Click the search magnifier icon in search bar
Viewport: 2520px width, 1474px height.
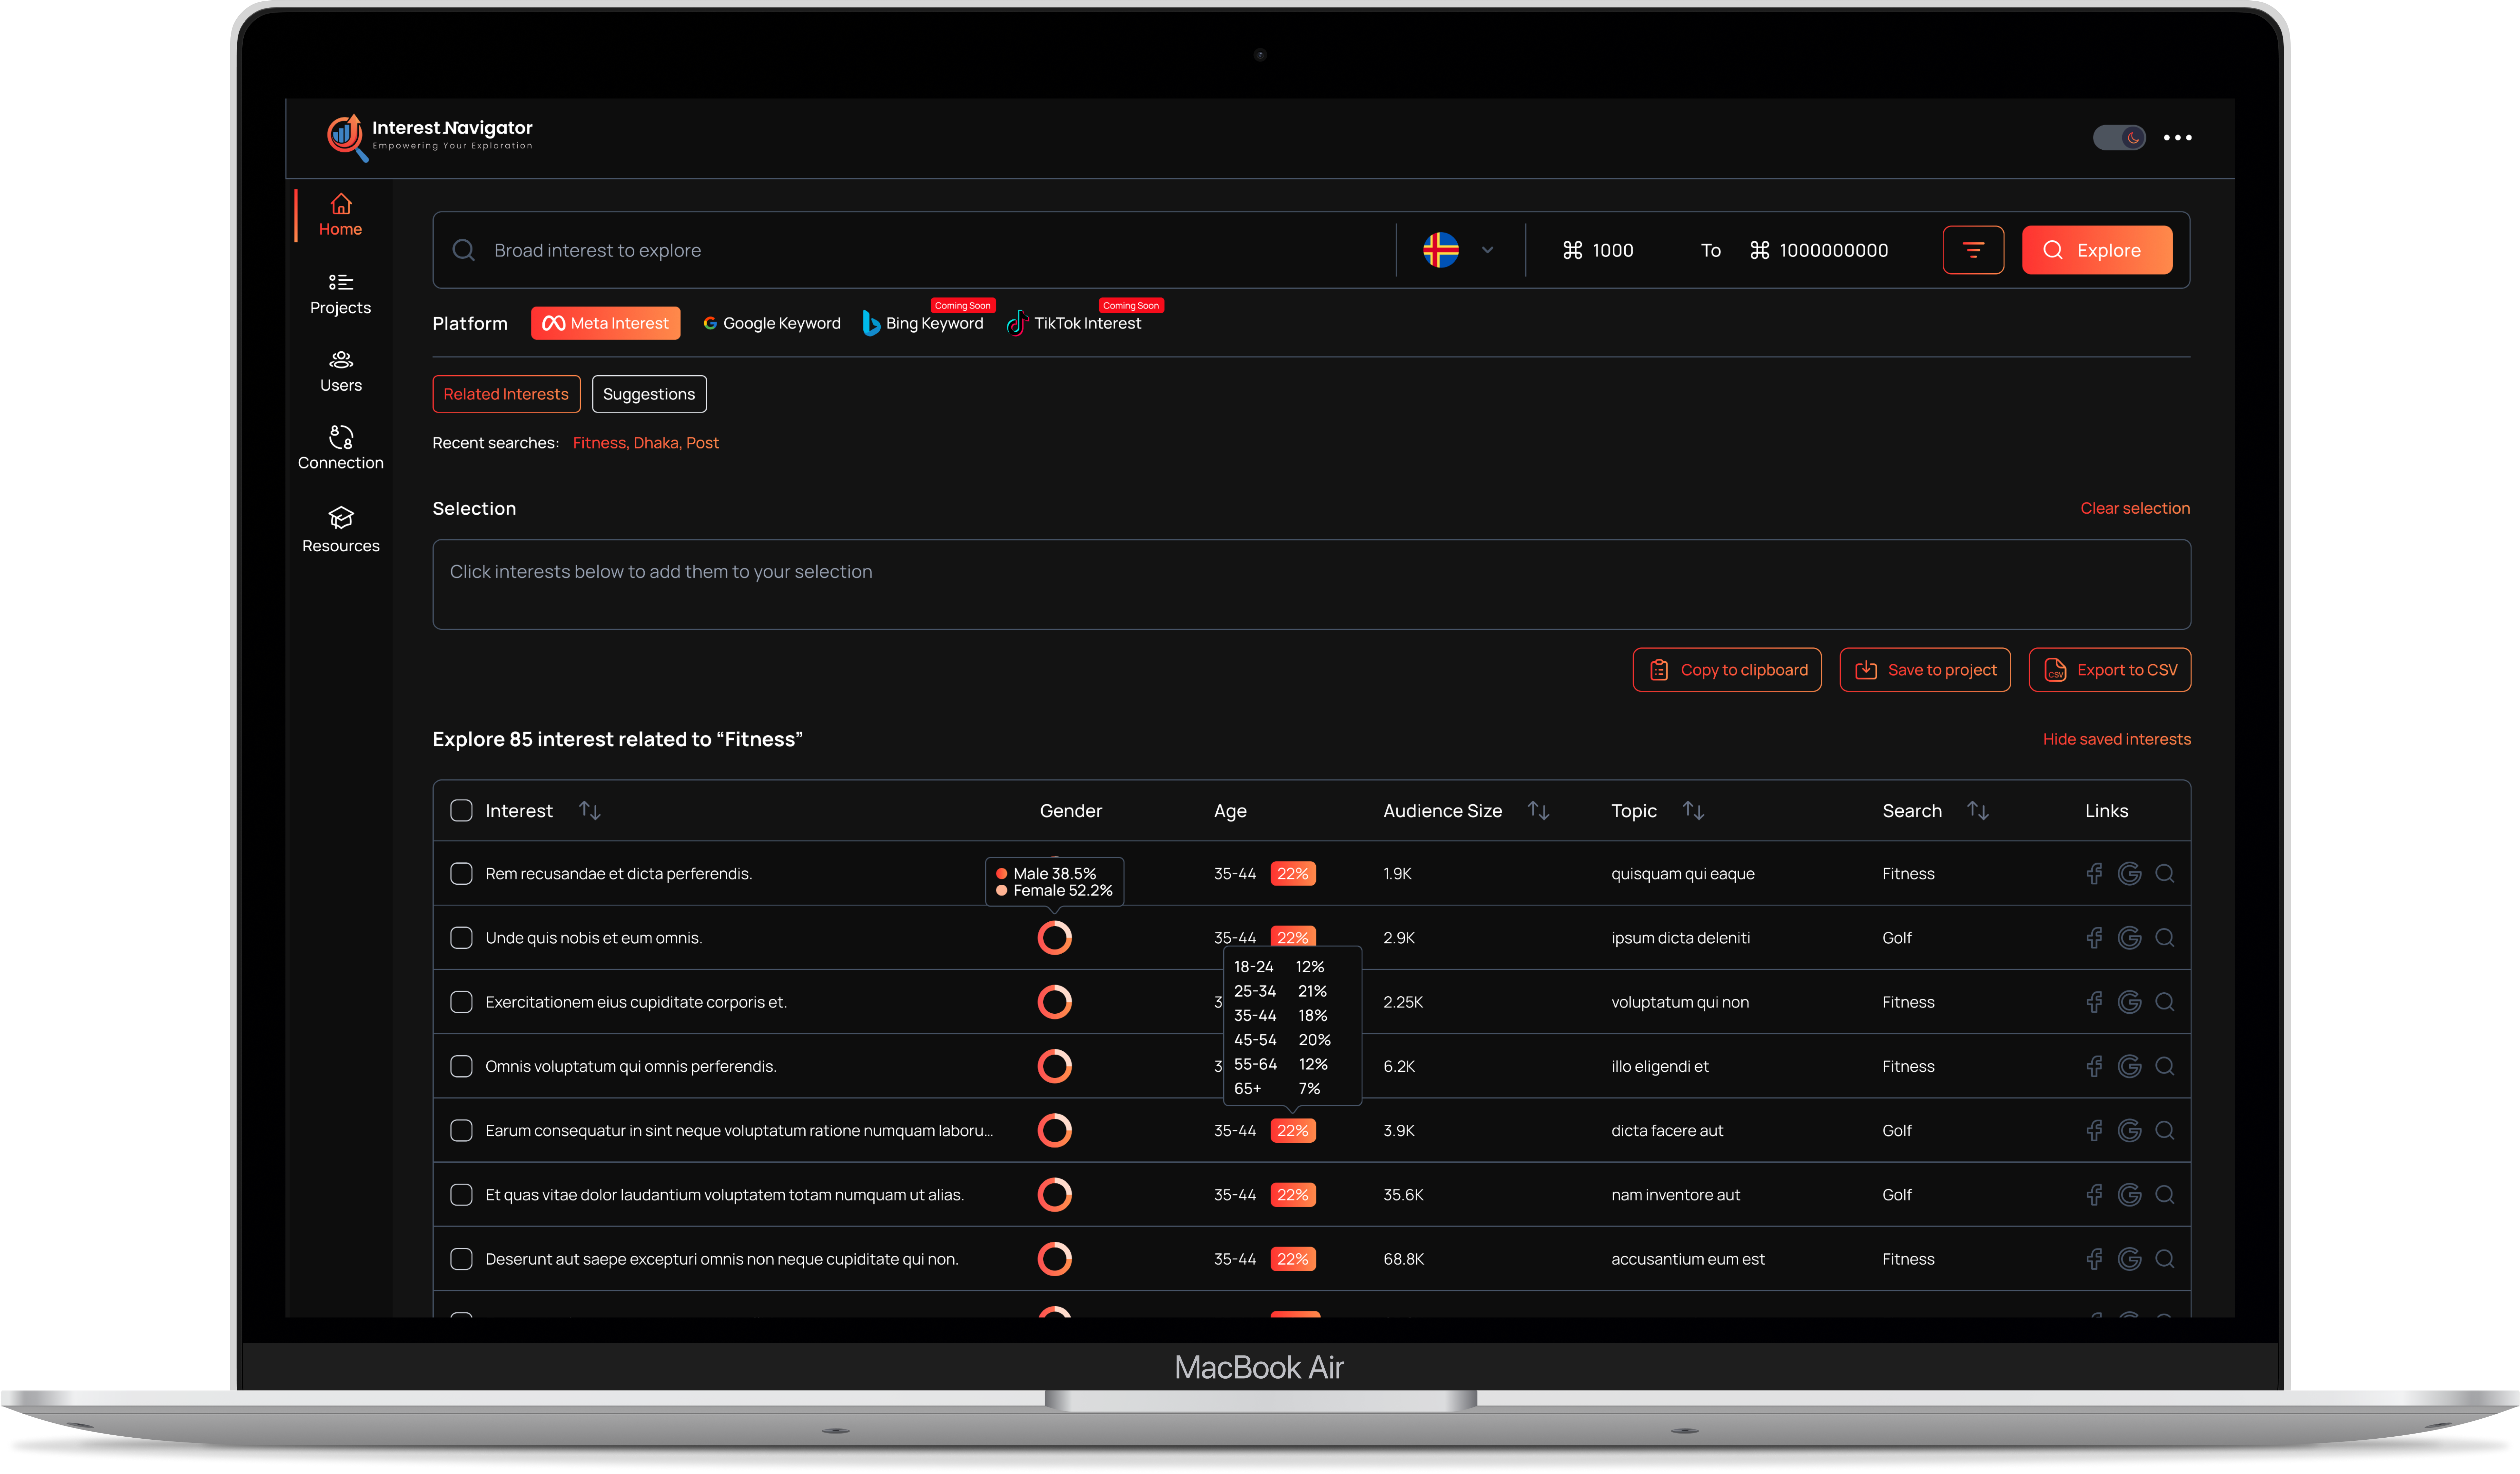pyautogui.click(x=463, y=250)
